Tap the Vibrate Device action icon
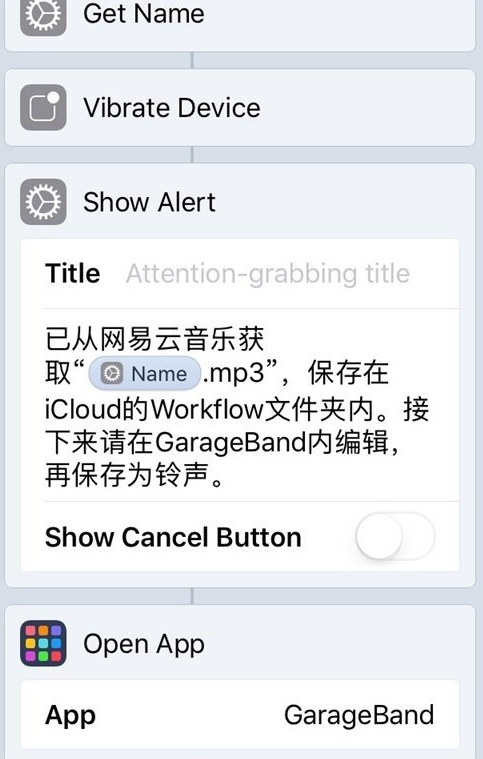Screen dimensions: 483x759 point(43,107)
